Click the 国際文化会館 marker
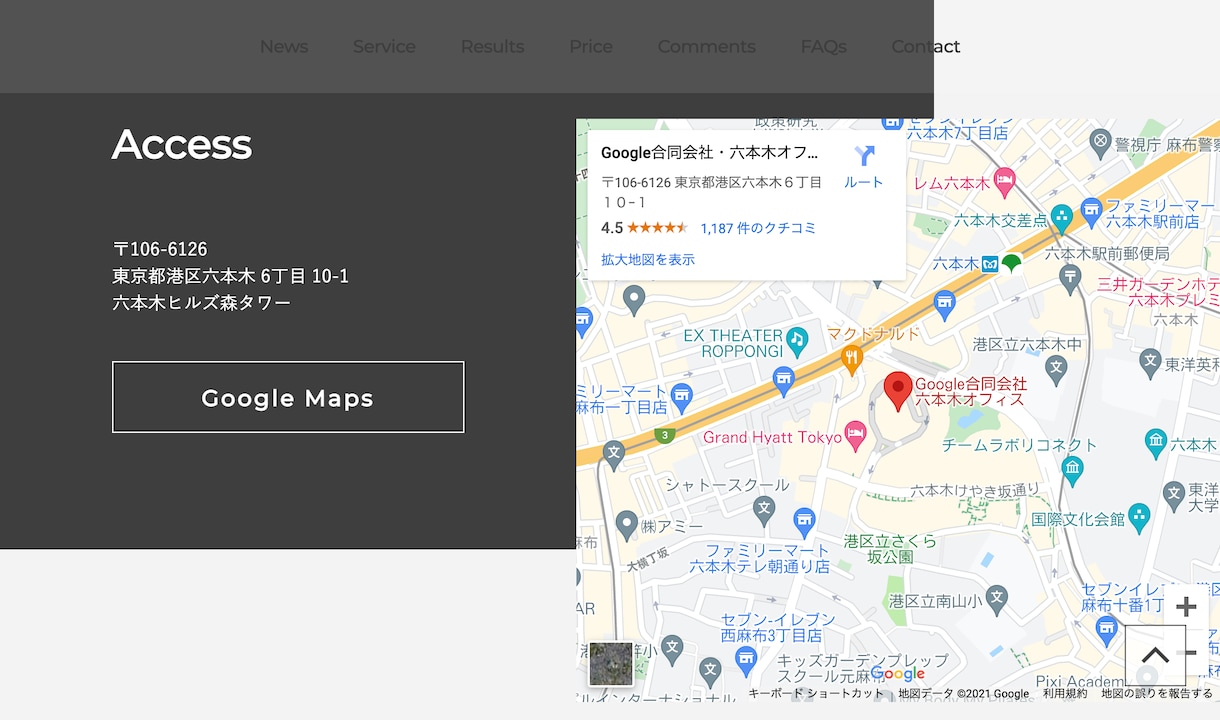The width and height of the screenshot is (1220, 720). (x=1138, y=517)
